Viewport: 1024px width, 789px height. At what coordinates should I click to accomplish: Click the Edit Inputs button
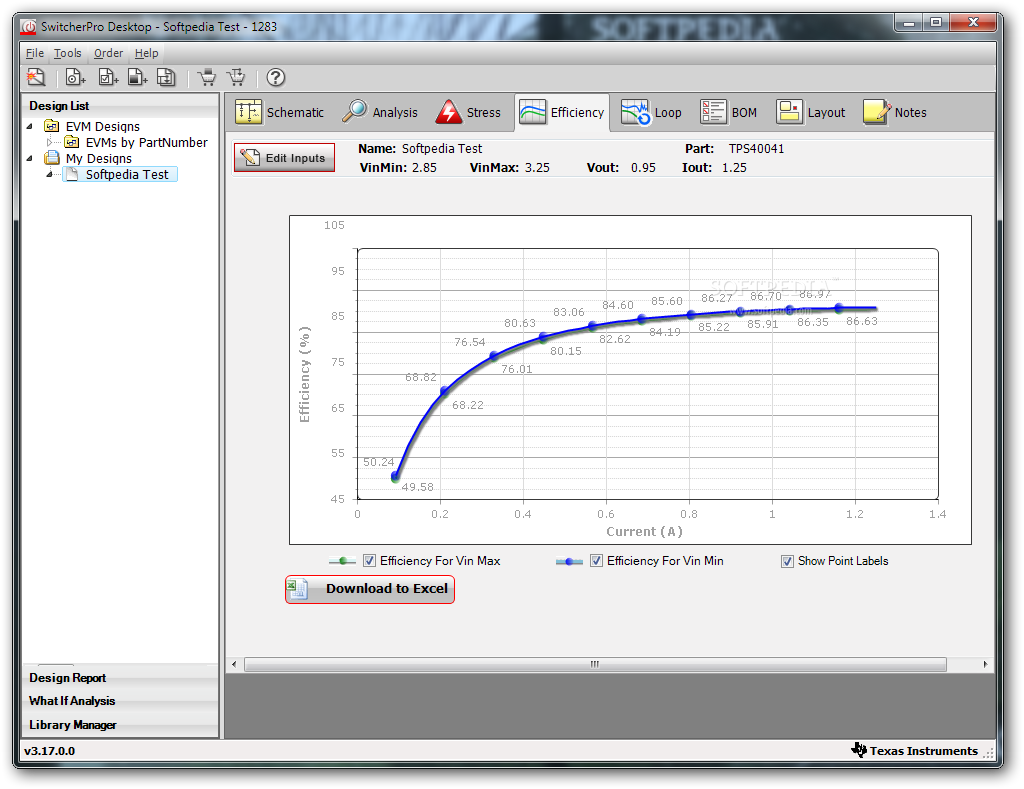pos(285,157)
